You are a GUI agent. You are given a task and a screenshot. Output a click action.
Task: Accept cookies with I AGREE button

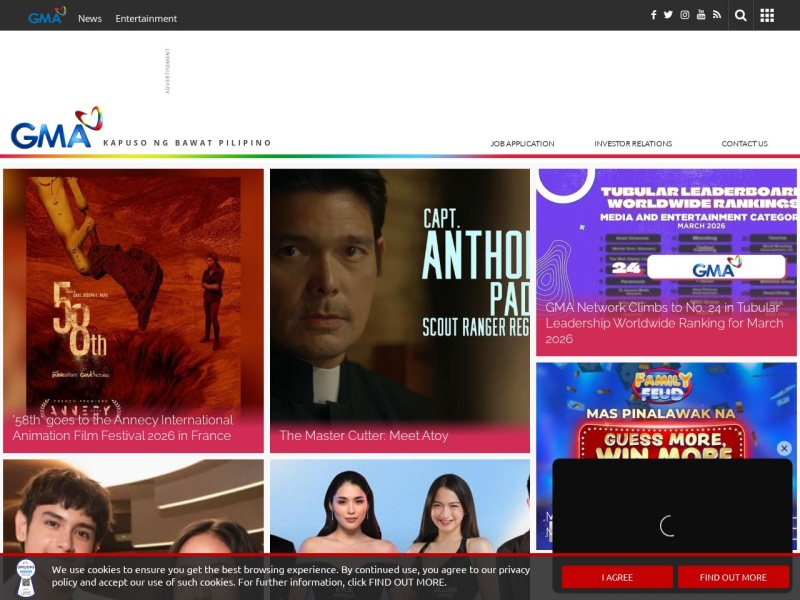(617, 577)
